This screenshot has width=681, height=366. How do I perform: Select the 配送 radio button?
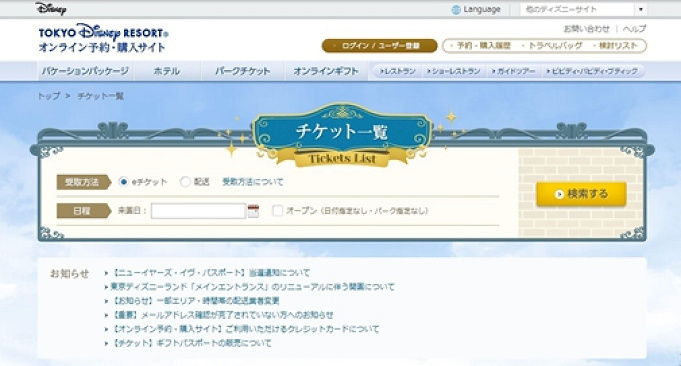(x=185, y=182)
